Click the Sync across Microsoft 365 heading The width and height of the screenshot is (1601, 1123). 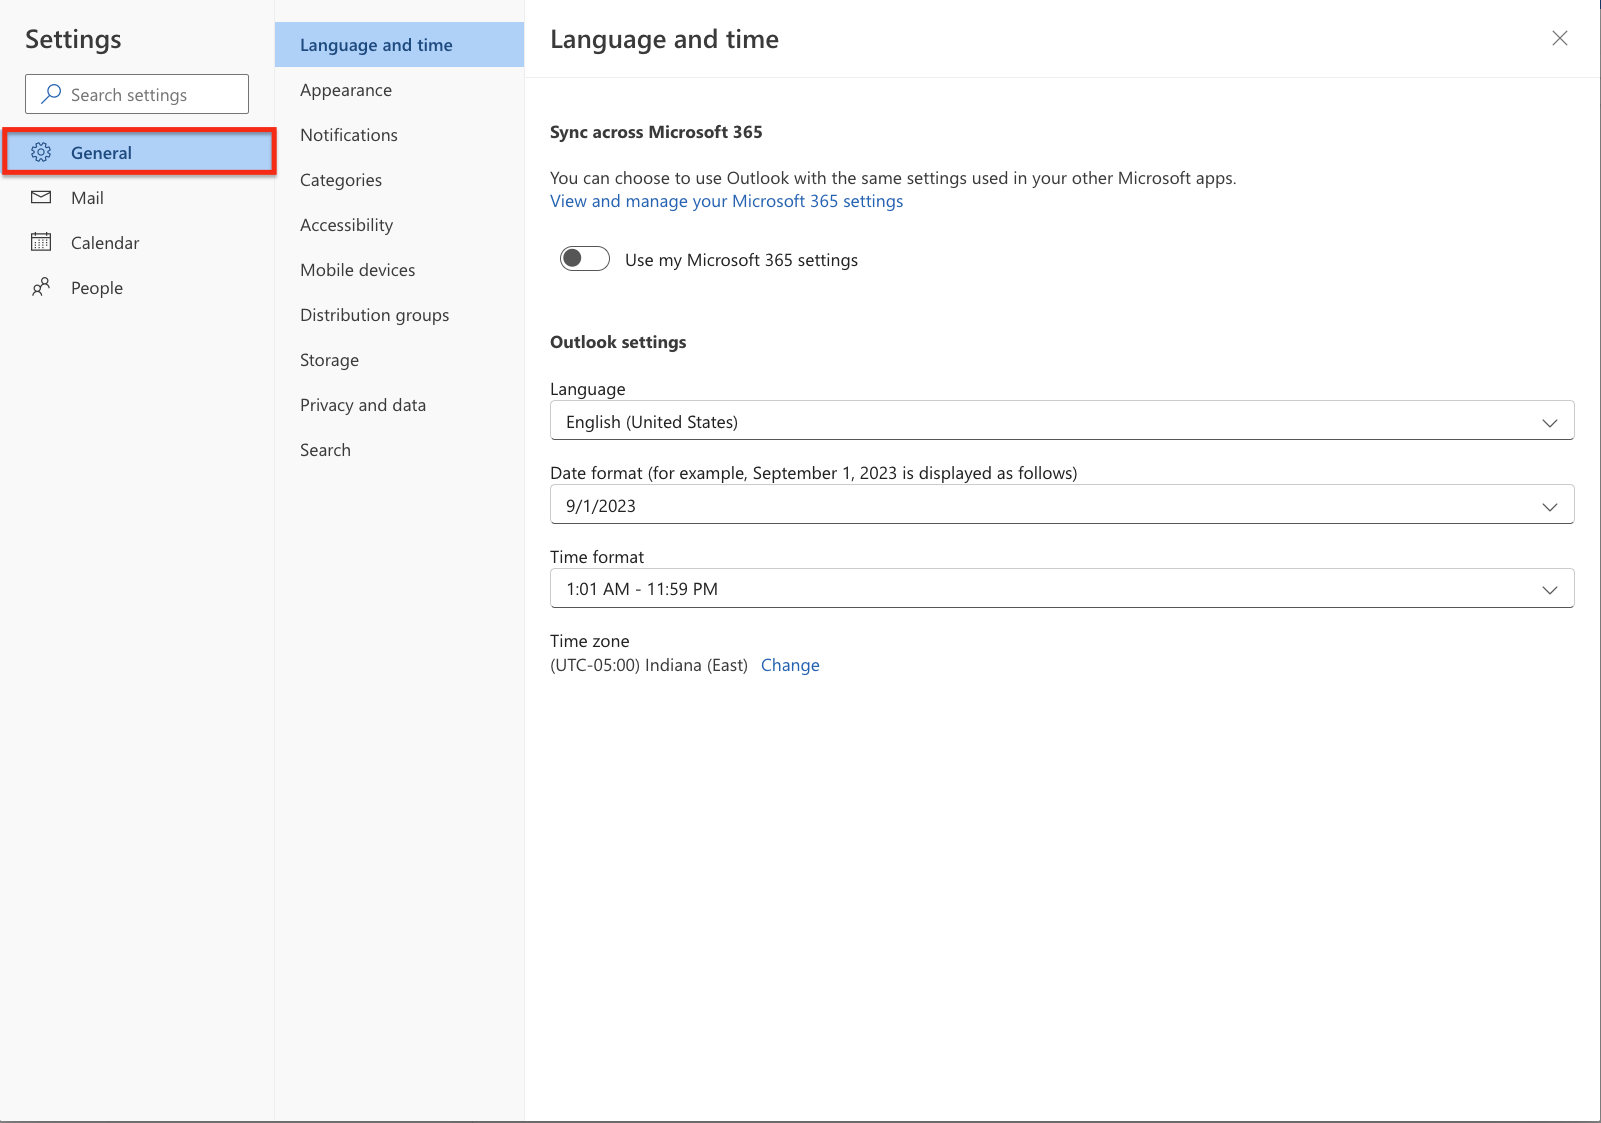pos(656,132)
